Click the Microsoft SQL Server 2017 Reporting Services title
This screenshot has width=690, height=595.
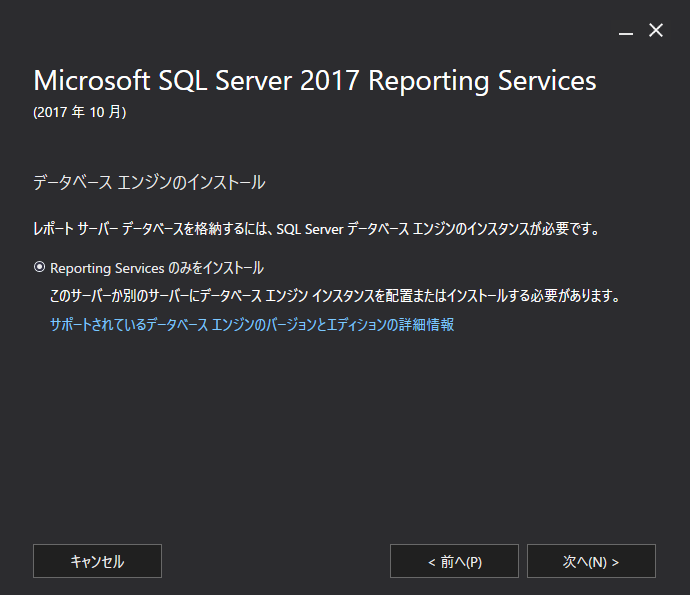(x=315, y=81)
